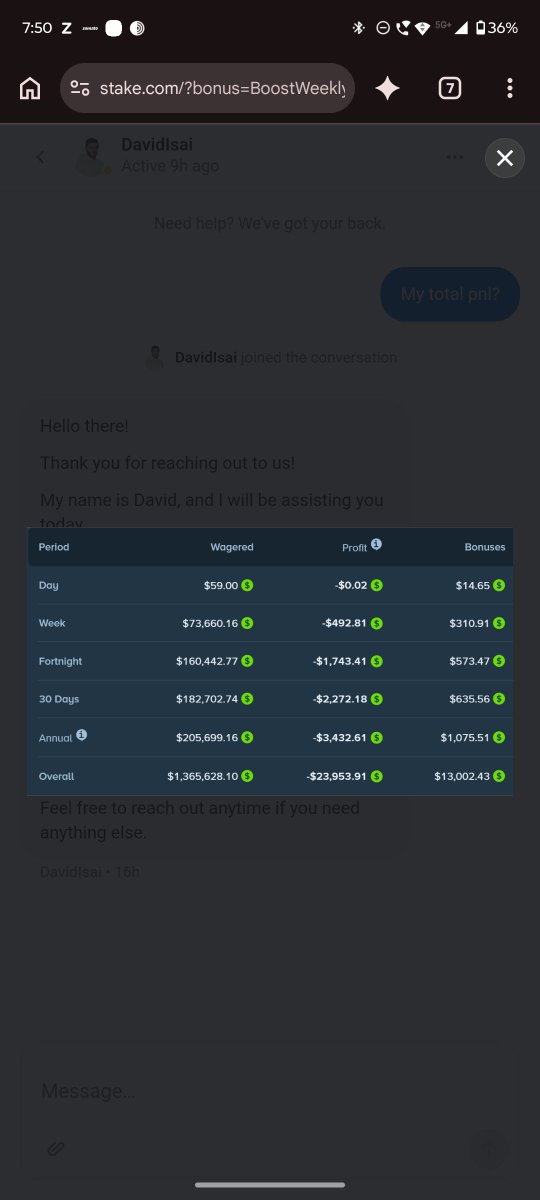
Task: Tap the Annual bonuses value $1,075.51
Action: [465, 738]
